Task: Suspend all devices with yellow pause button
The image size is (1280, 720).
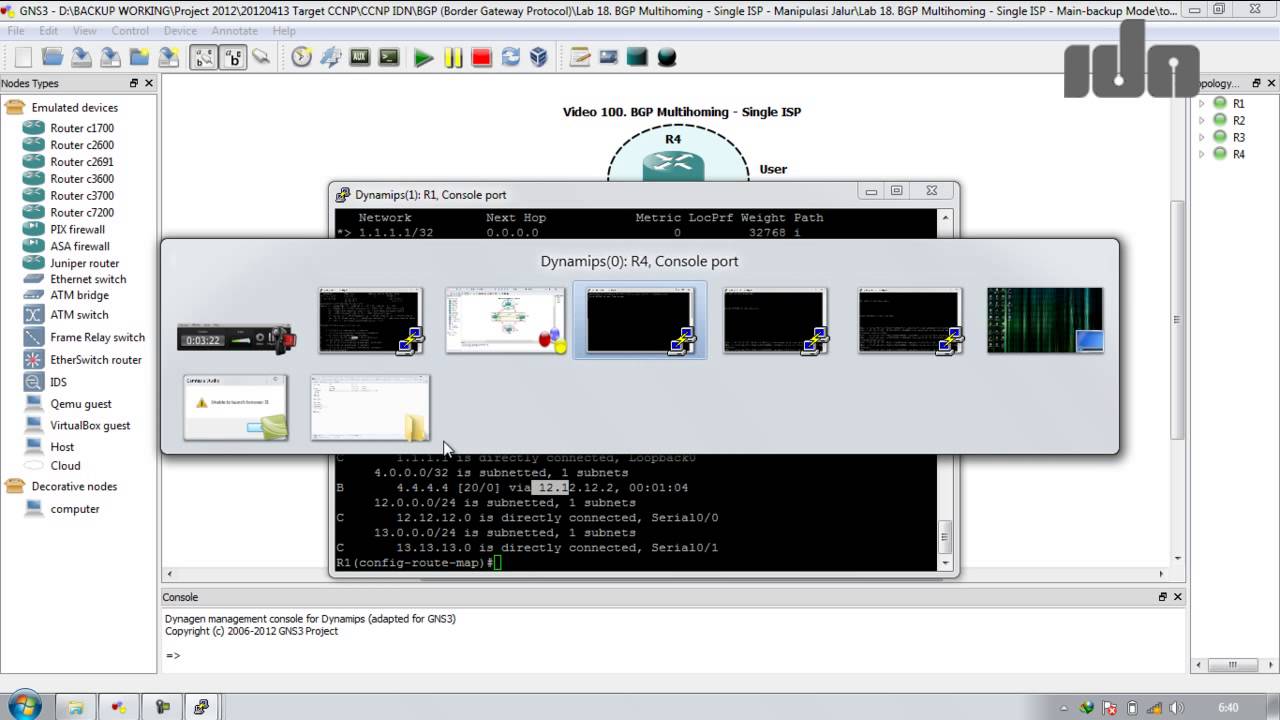Action: pos(453,58)
